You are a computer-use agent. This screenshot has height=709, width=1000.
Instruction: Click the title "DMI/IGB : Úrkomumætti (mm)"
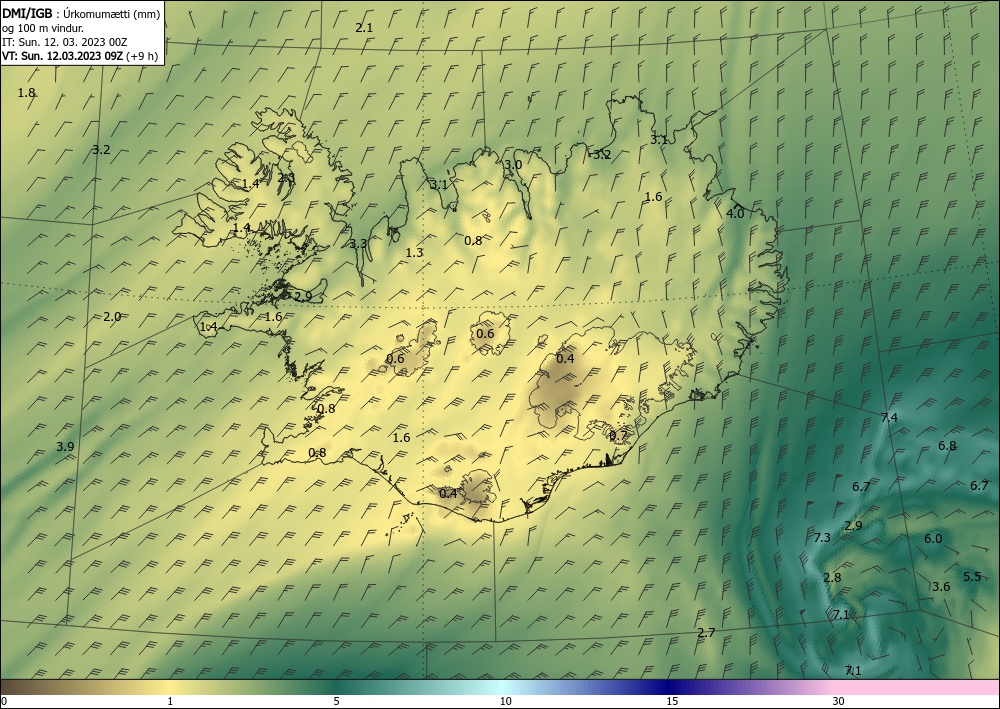click(x=81, y=13)
